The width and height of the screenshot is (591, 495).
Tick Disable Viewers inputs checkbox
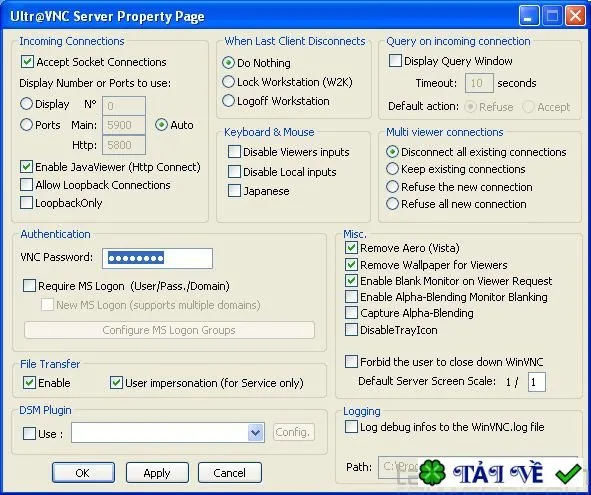tap(234, 152)
